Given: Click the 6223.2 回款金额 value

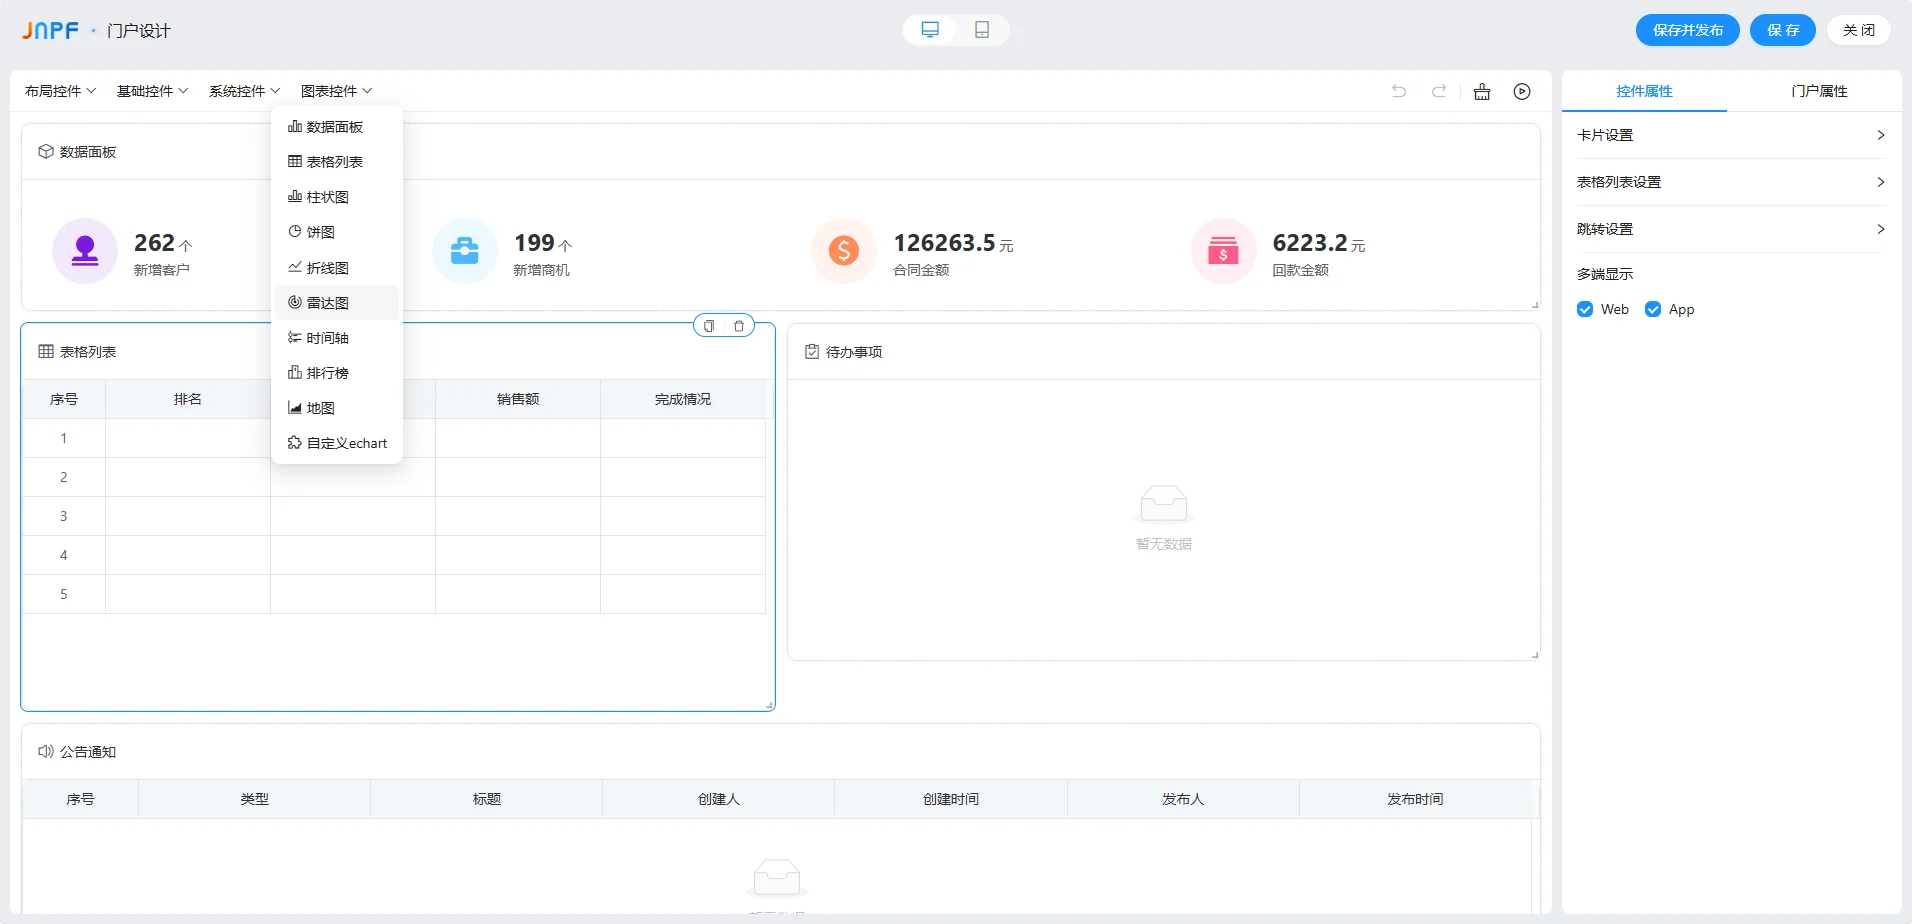Looking at the screenshot, I should (x=1310, y=243).
